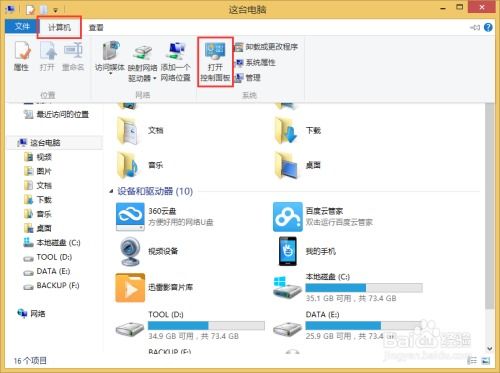
Task: Click the blue help question mark icon
Action: tap(488, 27)
